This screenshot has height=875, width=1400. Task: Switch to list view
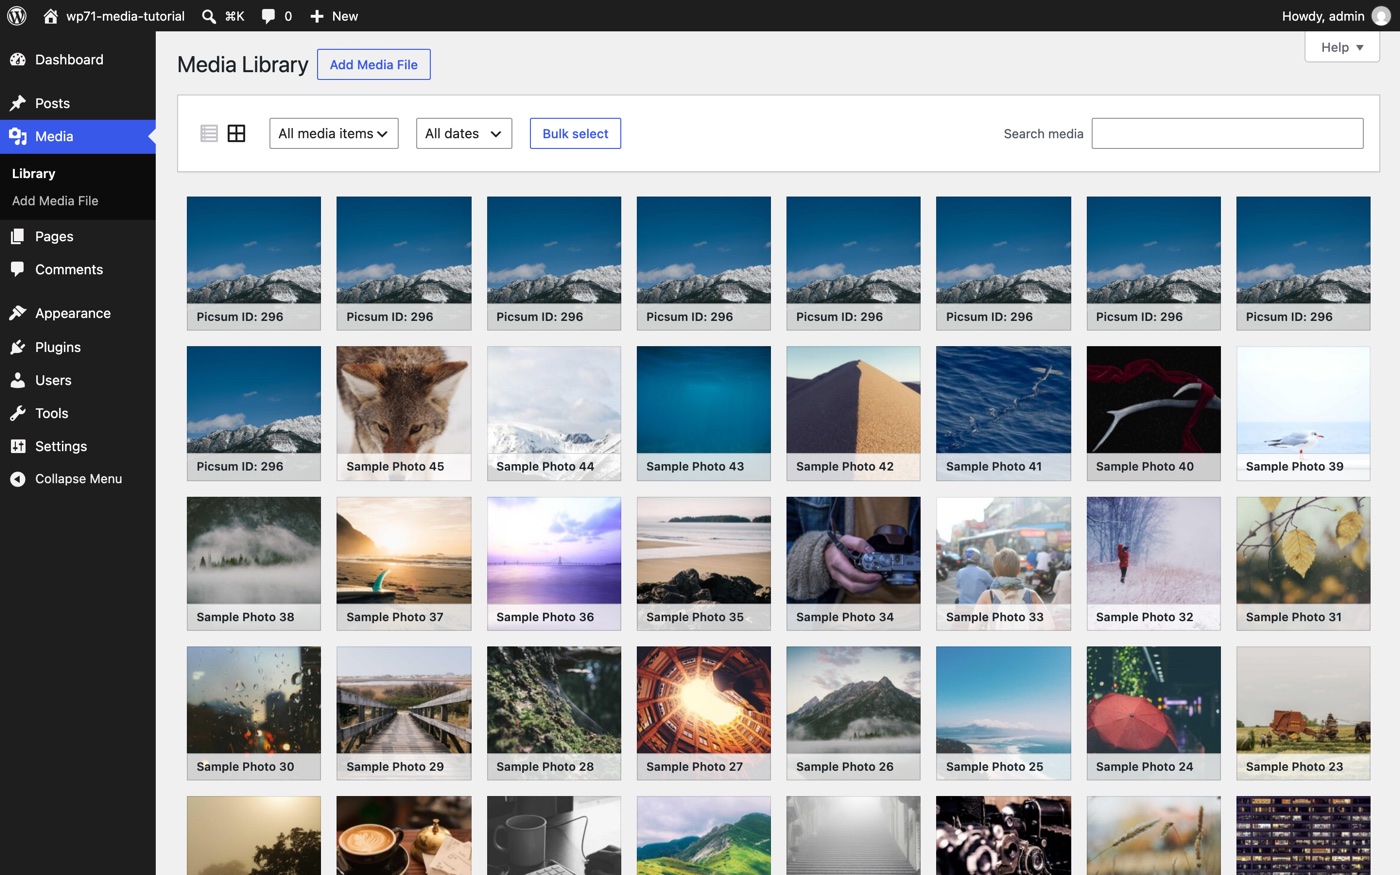[209, 133]
